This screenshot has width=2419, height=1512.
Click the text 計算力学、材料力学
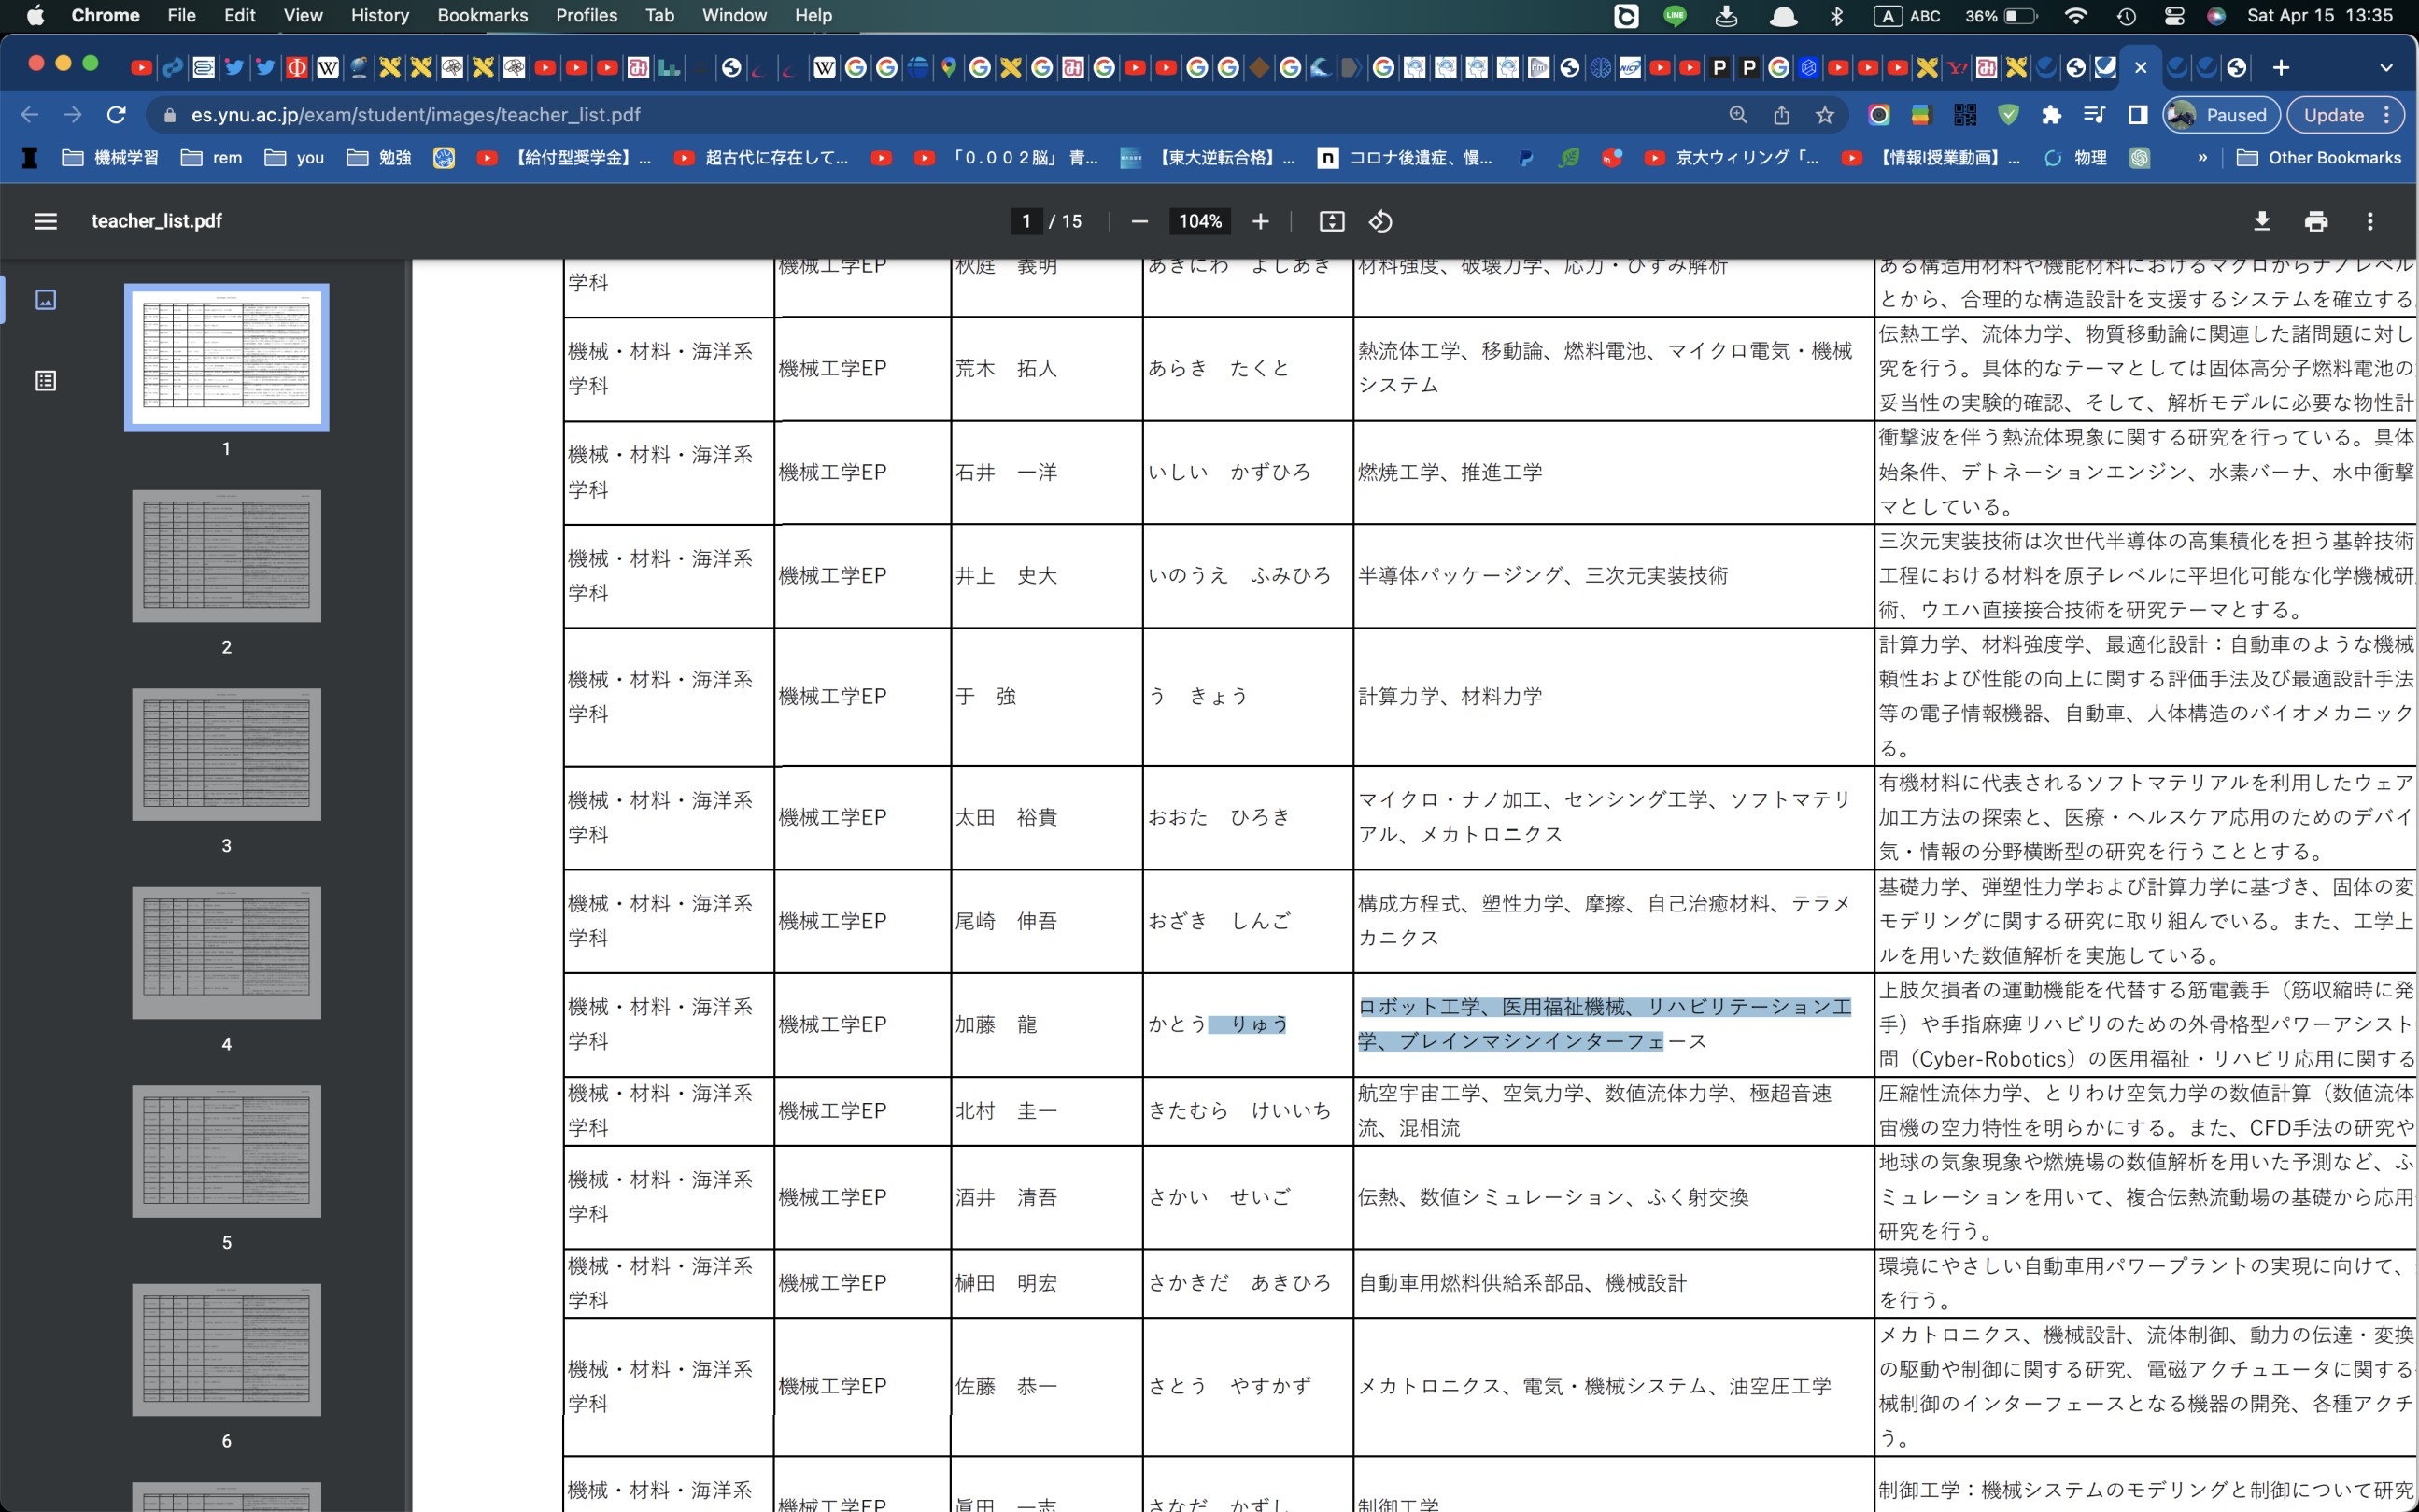[x=1449, y=696]
